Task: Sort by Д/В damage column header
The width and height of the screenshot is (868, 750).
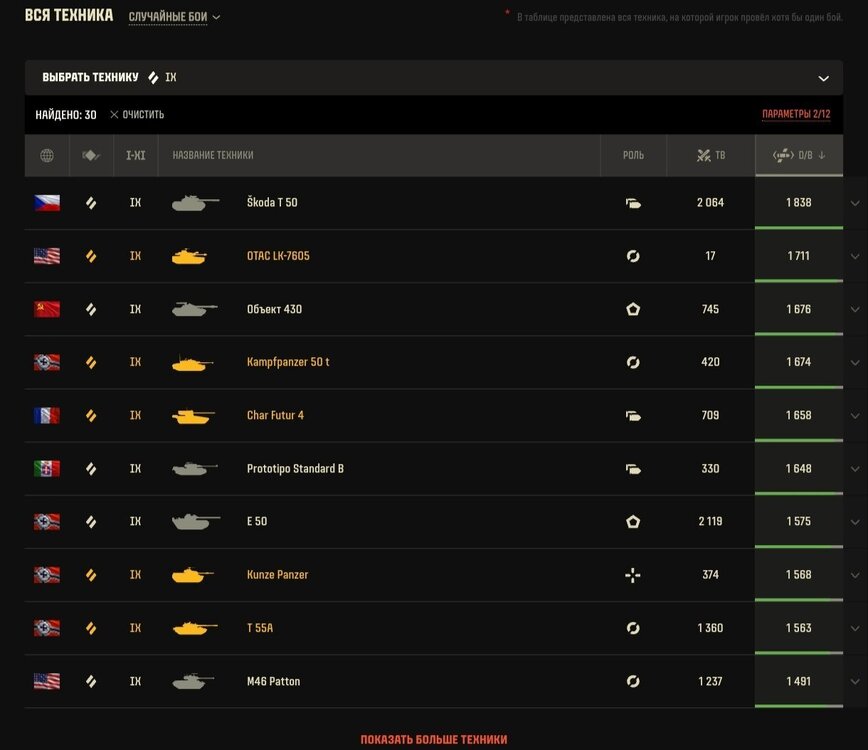Action: coord(799,156)
